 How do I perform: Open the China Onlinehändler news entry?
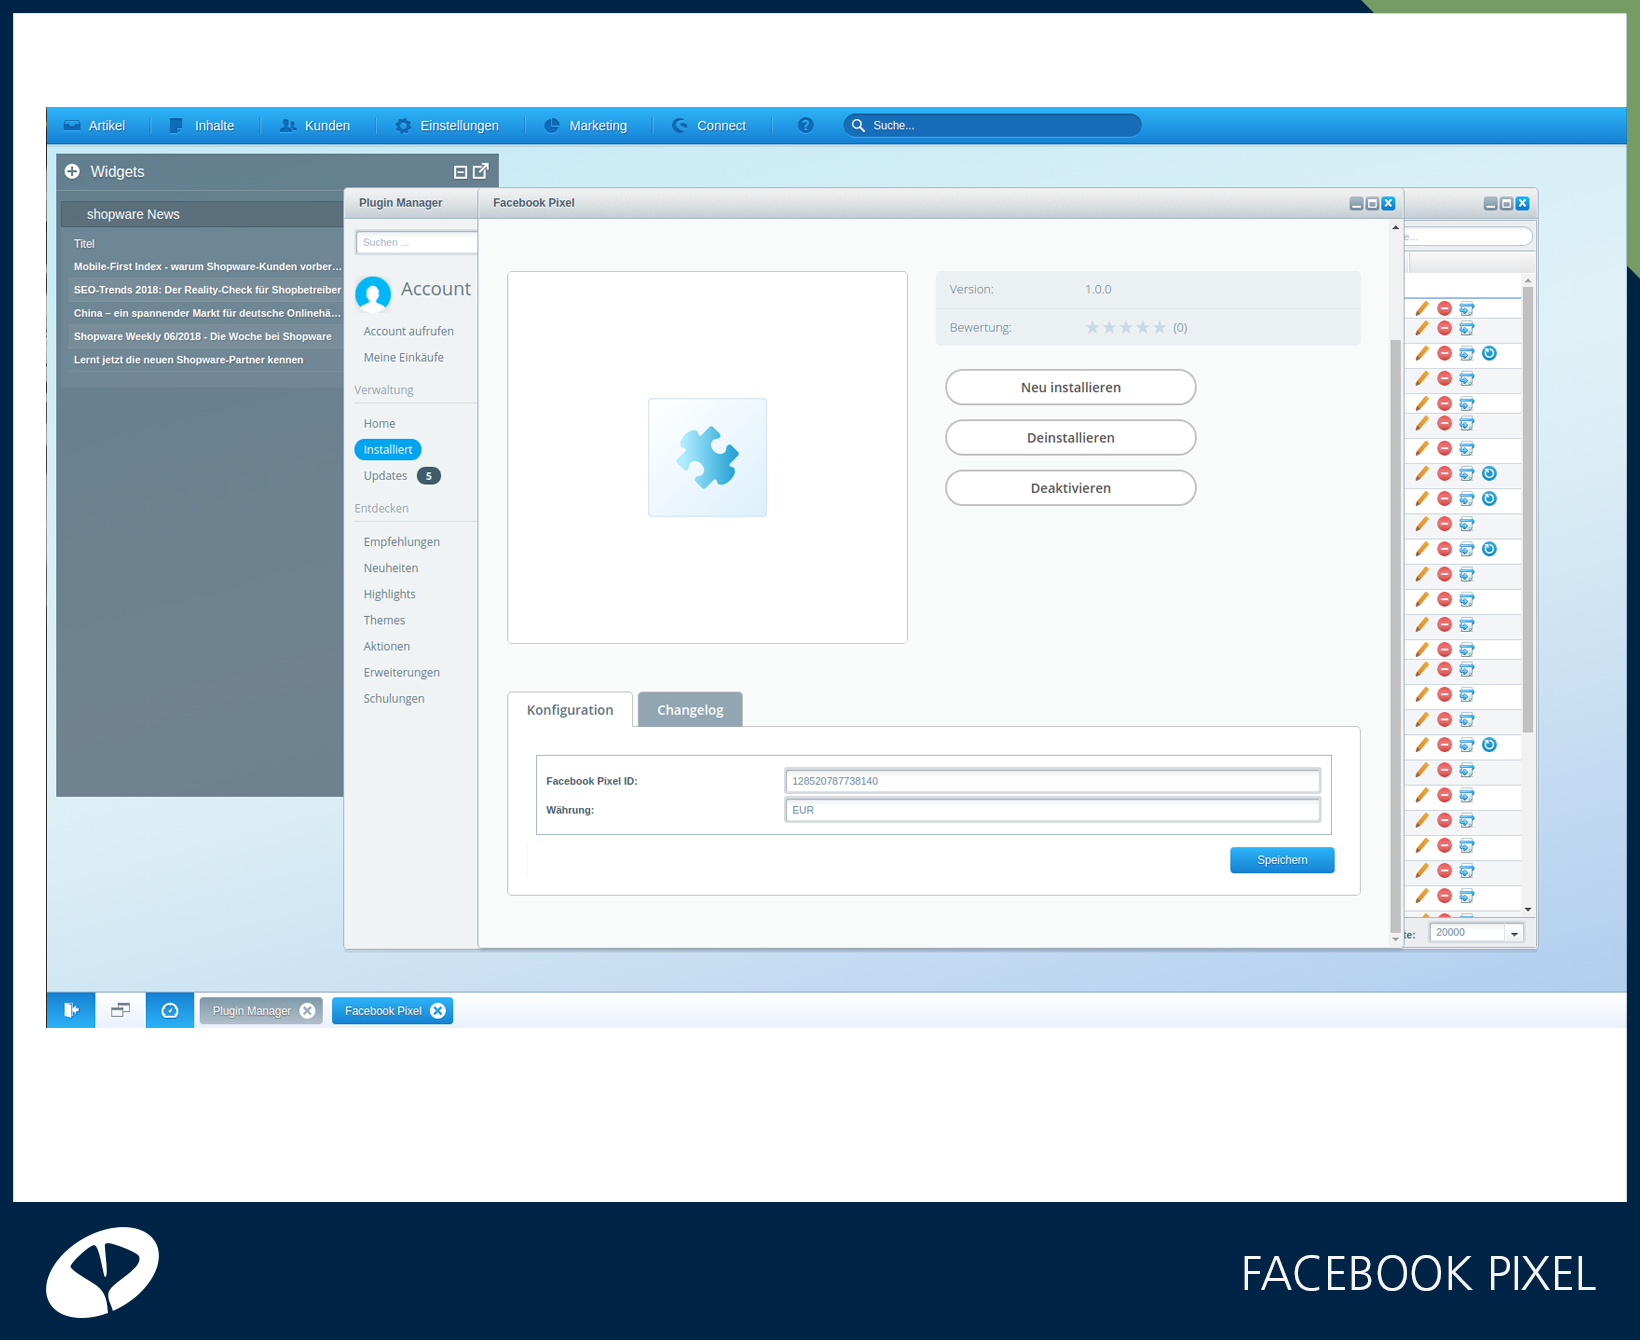207,313
